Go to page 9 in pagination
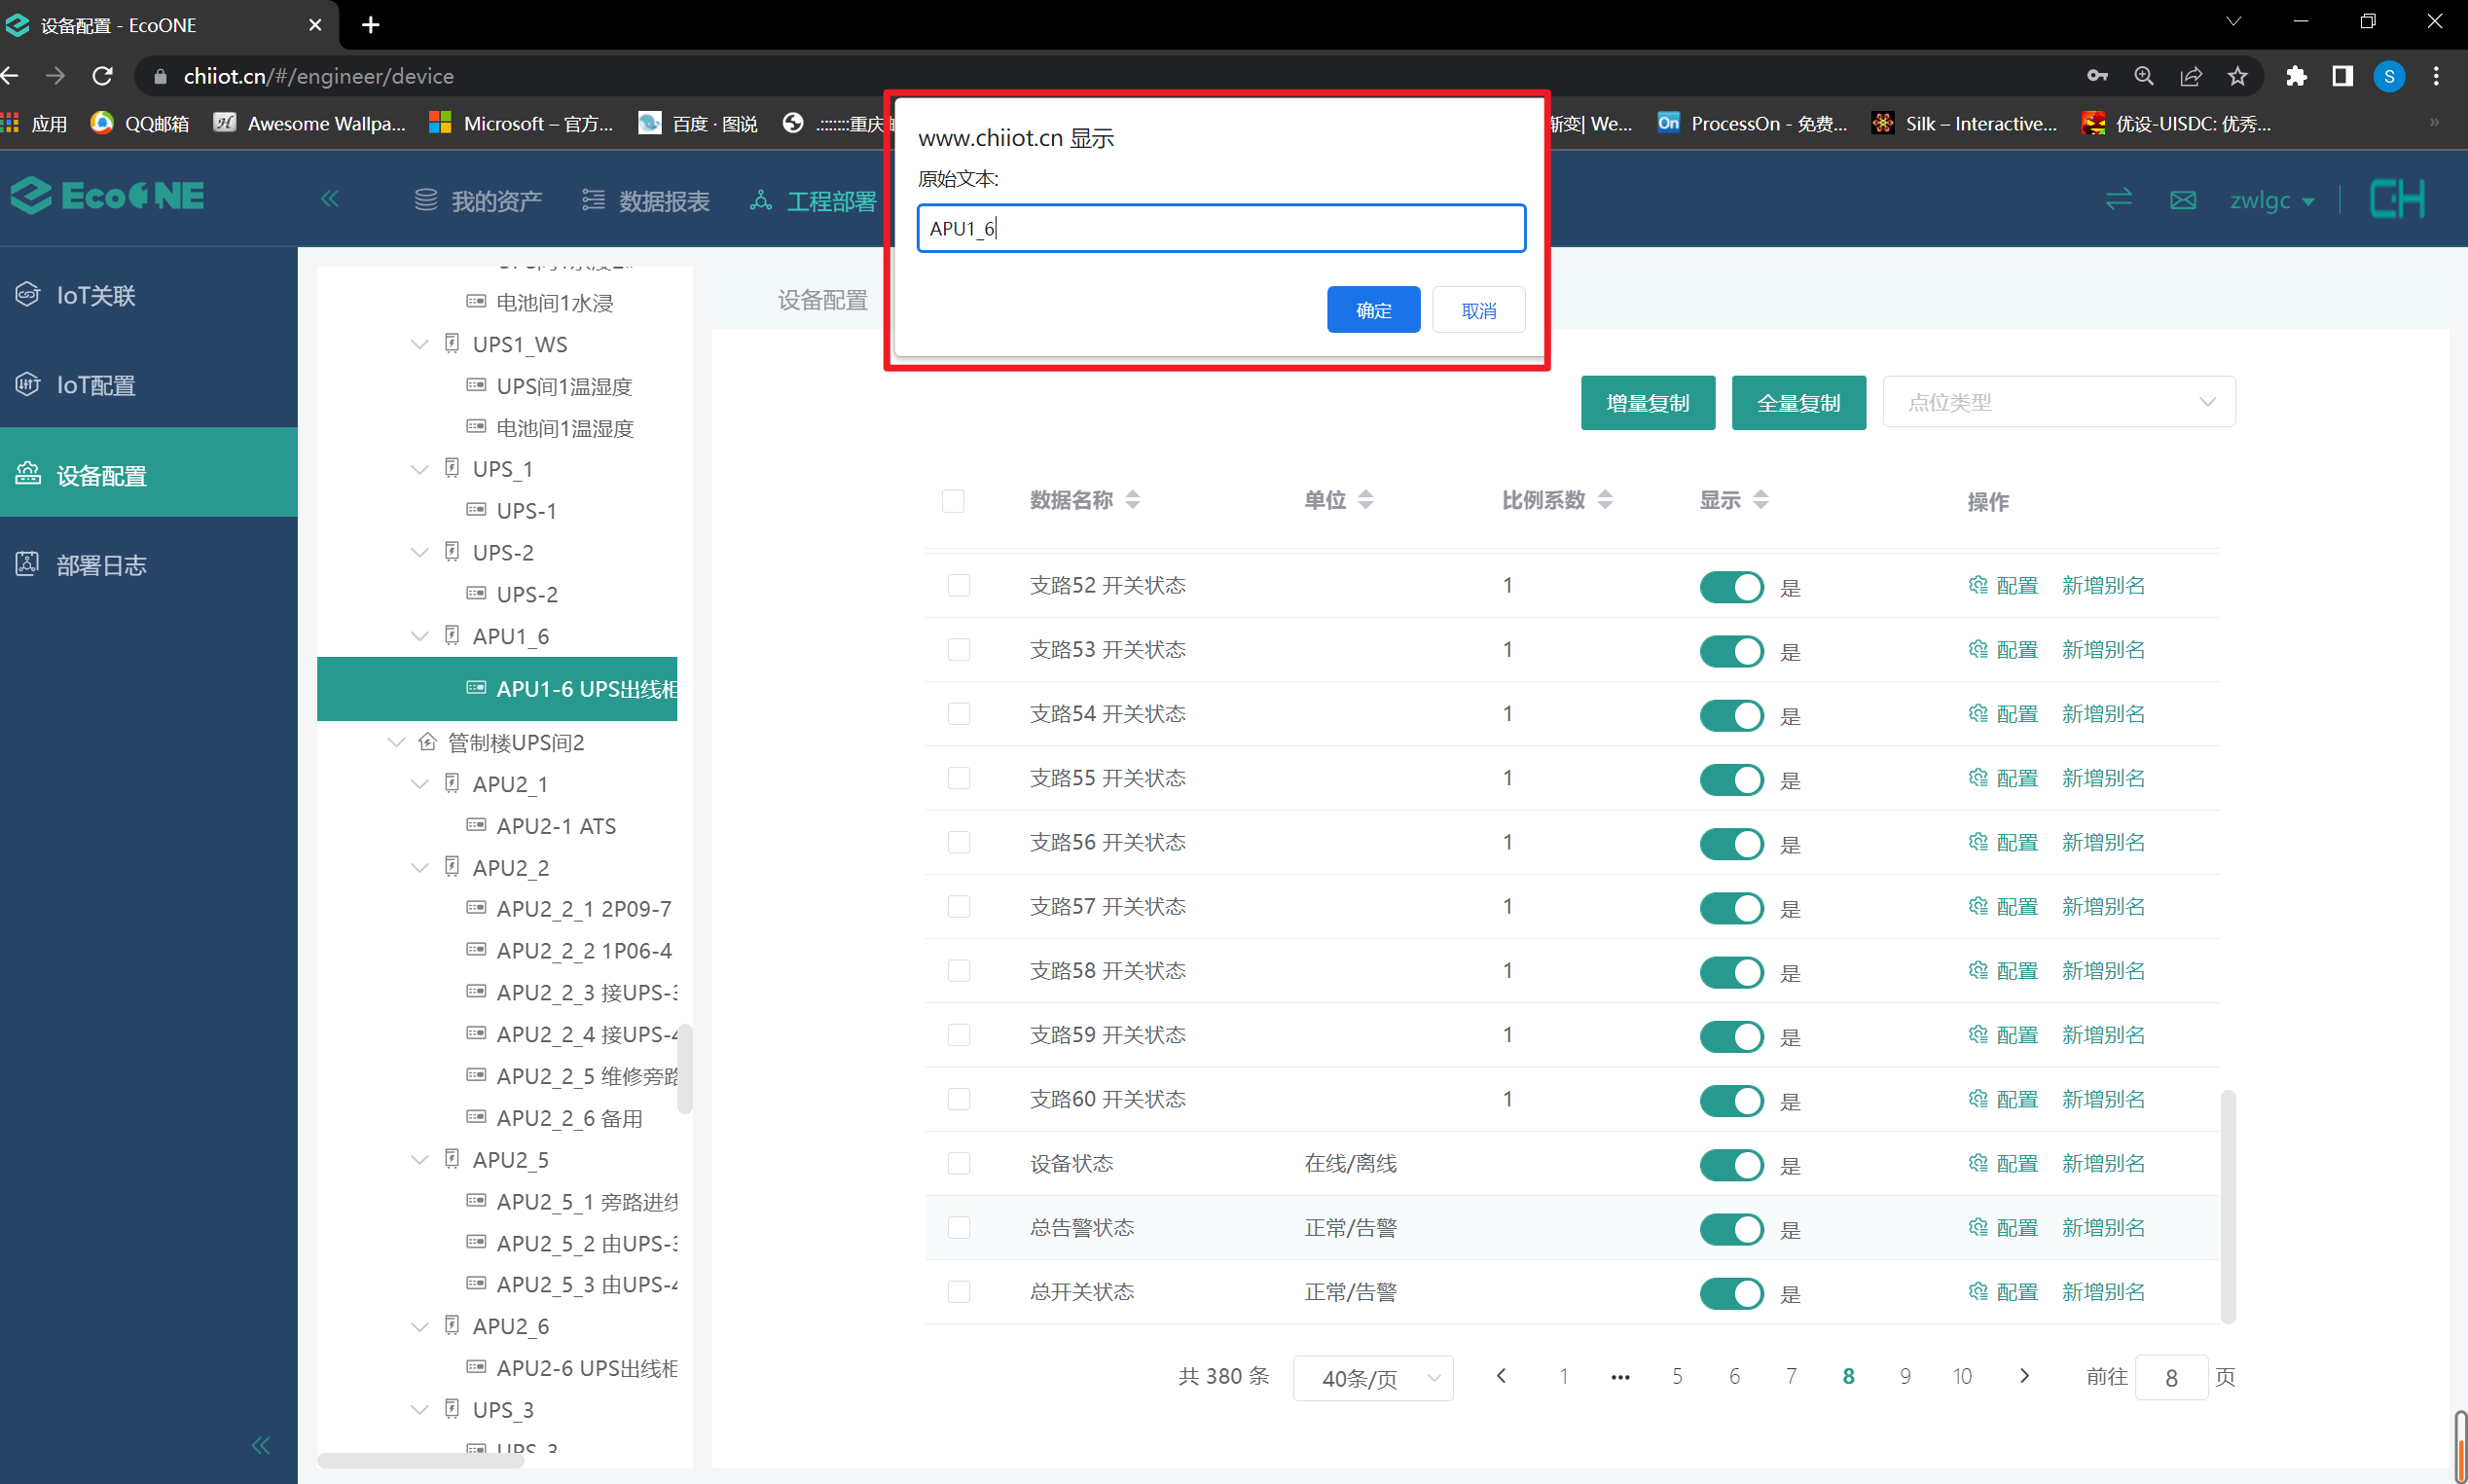2468x1484 pixels. click(1905, 1377)
